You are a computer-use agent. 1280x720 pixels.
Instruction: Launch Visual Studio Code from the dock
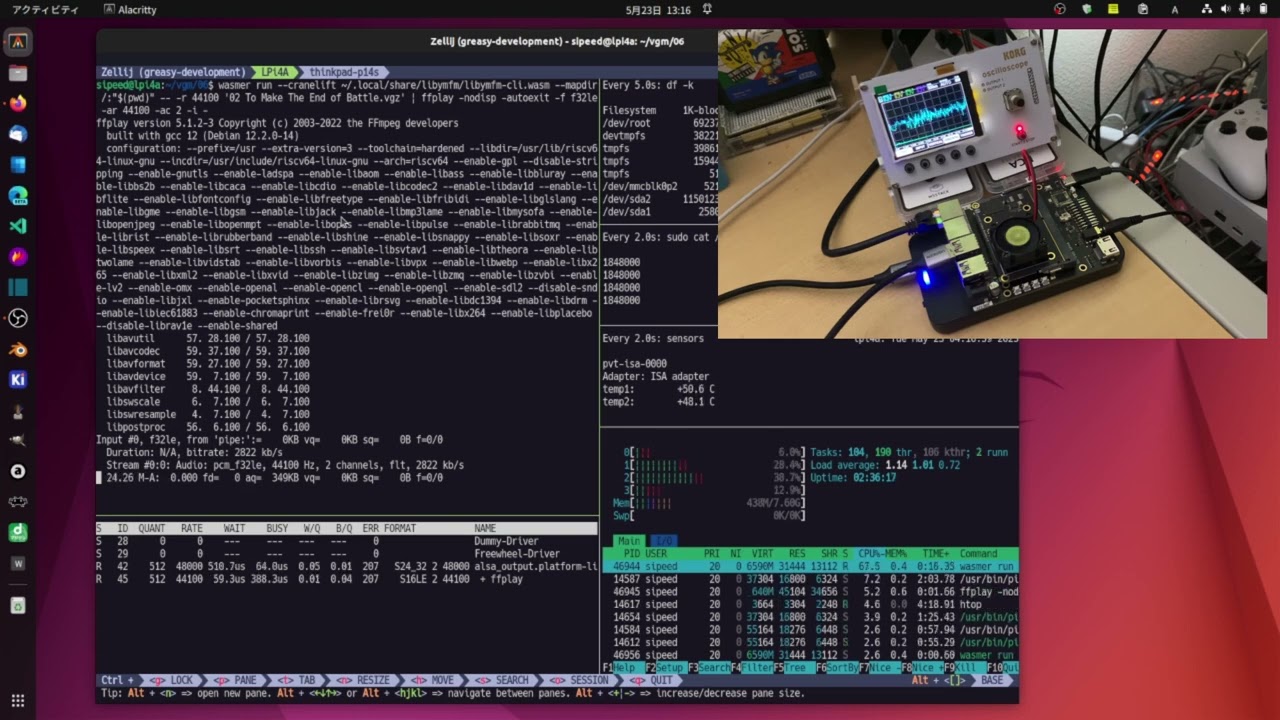click(x=18, y=226)
